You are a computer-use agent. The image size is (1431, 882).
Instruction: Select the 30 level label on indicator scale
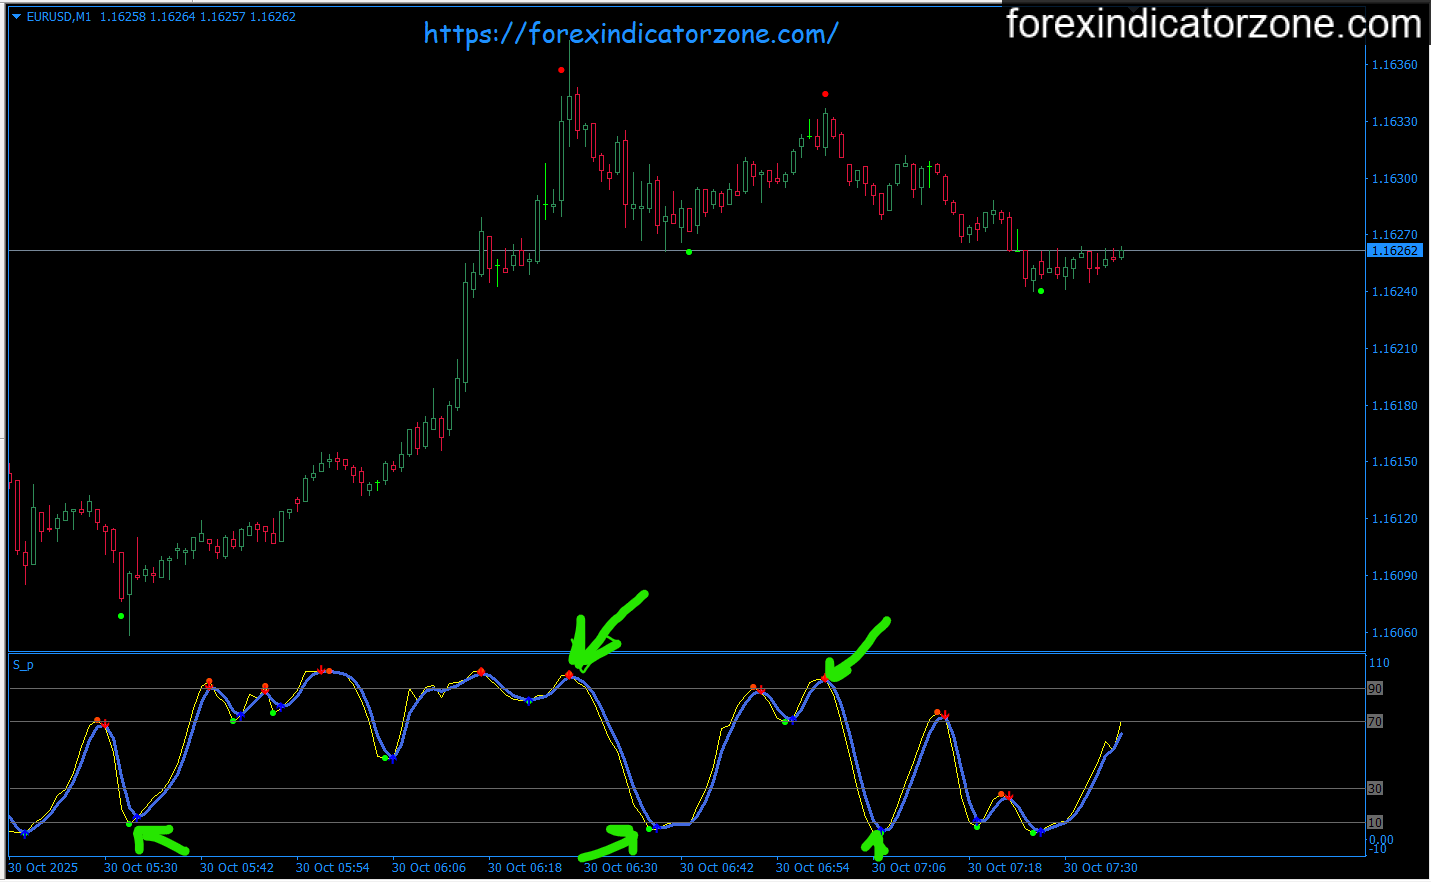pos(1375,789)
